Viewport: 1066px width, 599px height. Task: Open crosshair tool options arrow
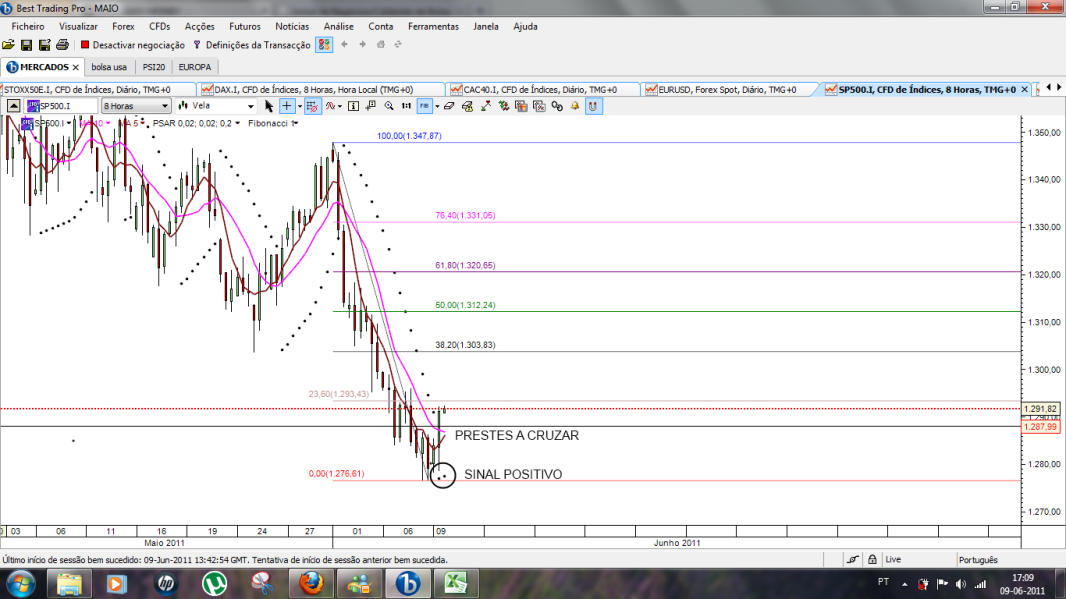pos(300,106)
